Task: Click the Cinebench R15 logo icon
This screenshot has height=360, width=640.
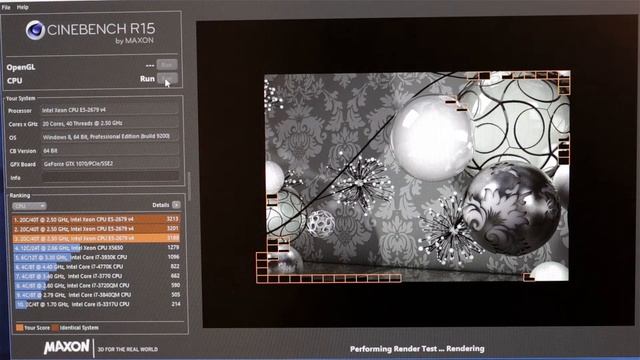Action: pos(35,30)
